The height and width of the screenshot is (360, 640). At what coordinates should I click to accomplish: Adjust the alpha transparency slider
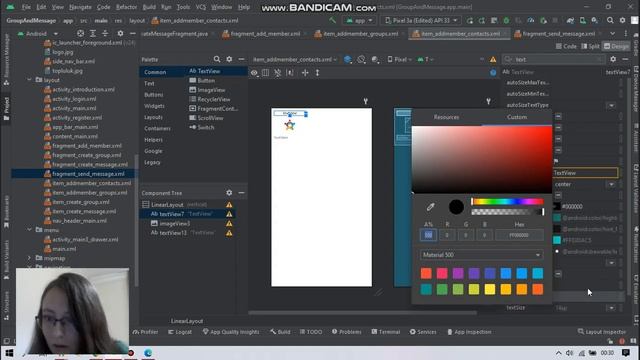[x=507, y=212]
